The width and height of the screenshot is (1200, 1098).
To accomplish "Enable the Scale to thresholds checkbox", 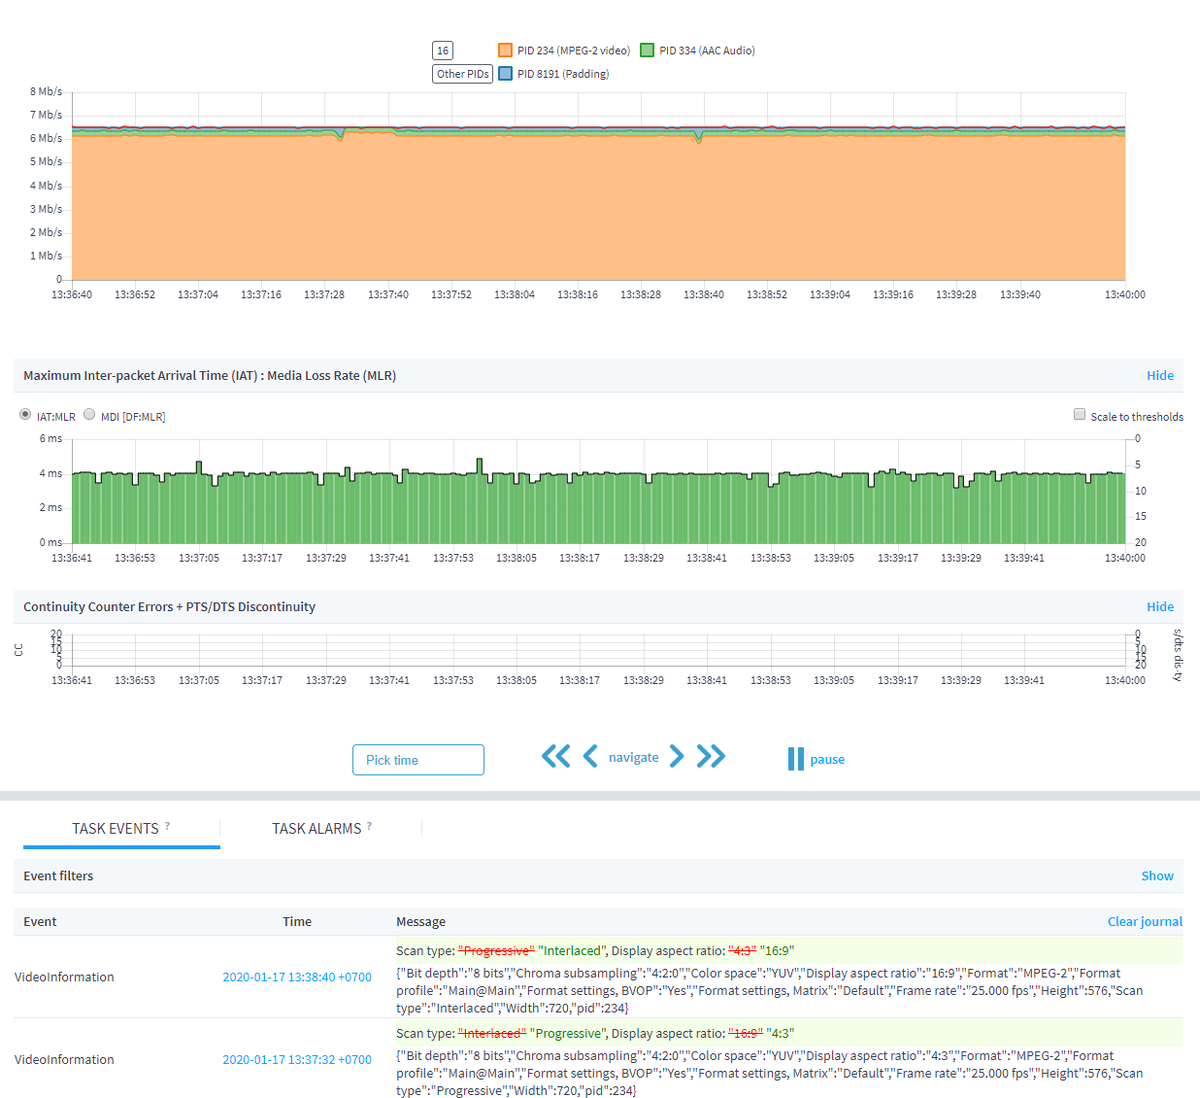I will point(1079,414).
